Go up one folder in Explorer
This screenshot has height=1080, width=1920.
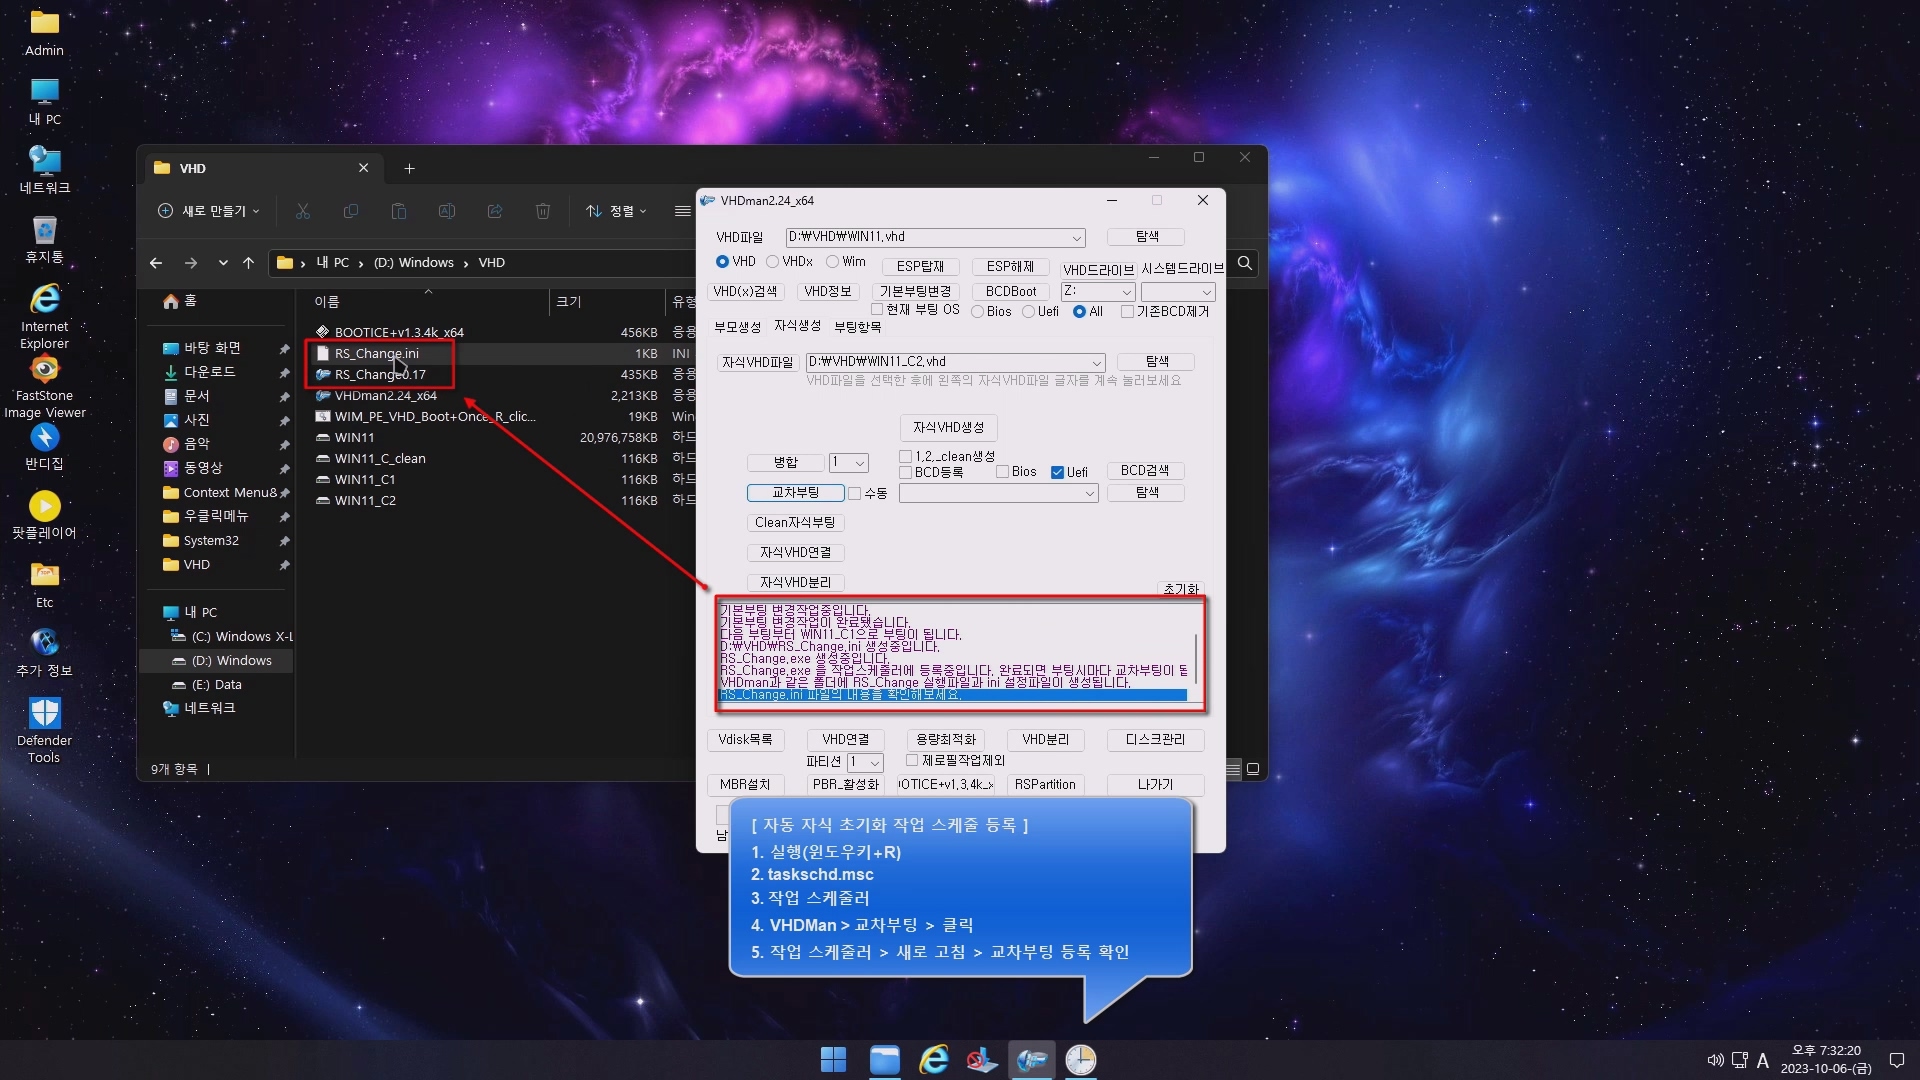tap(249, 263)
